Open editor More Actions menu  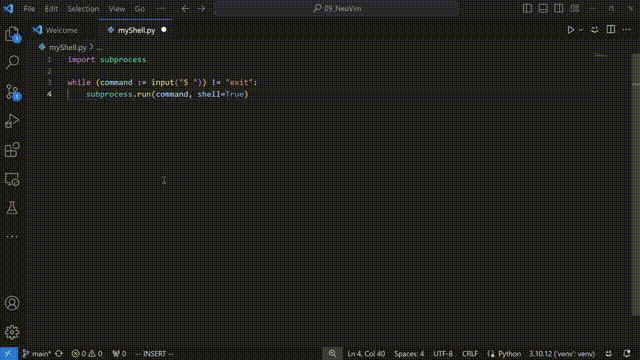pyautogui.click(x=626, y=29)
